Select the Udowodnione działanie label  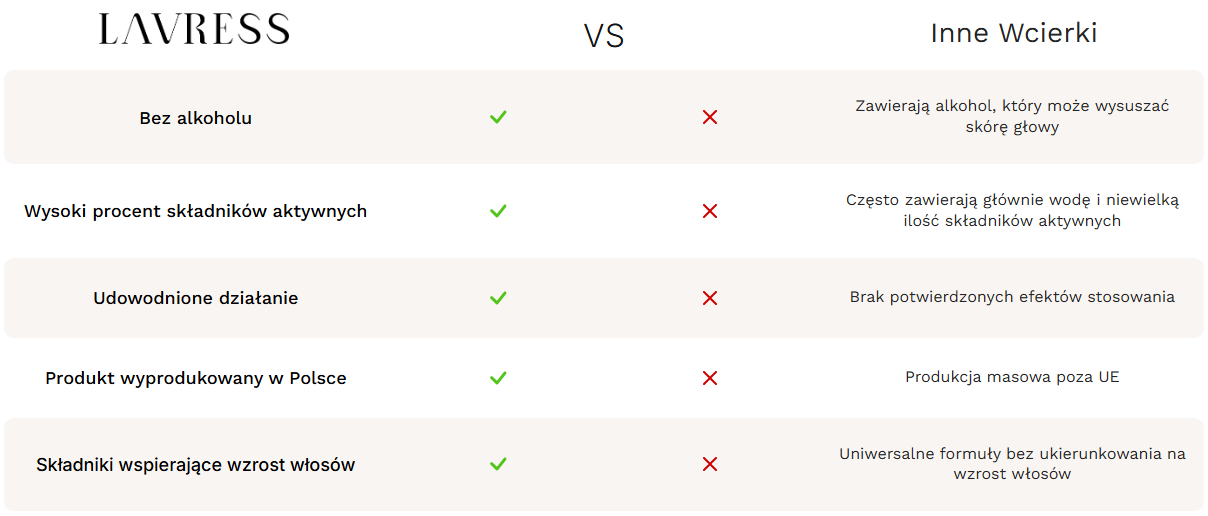click(195, 298)
